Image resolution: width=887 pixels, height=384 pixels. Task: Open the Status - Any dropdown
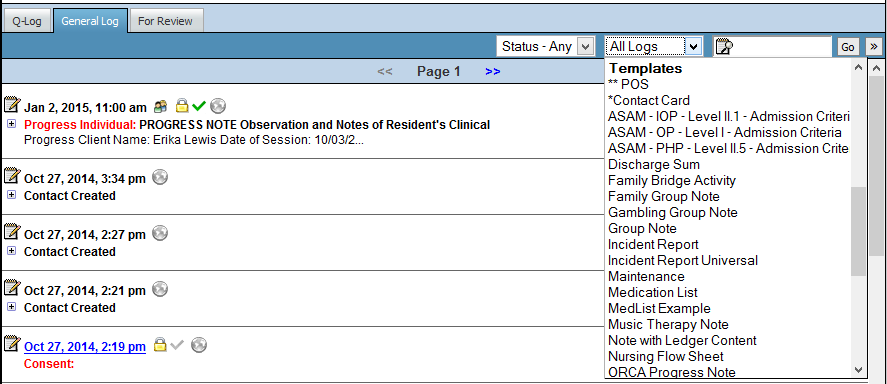[545, 46]
